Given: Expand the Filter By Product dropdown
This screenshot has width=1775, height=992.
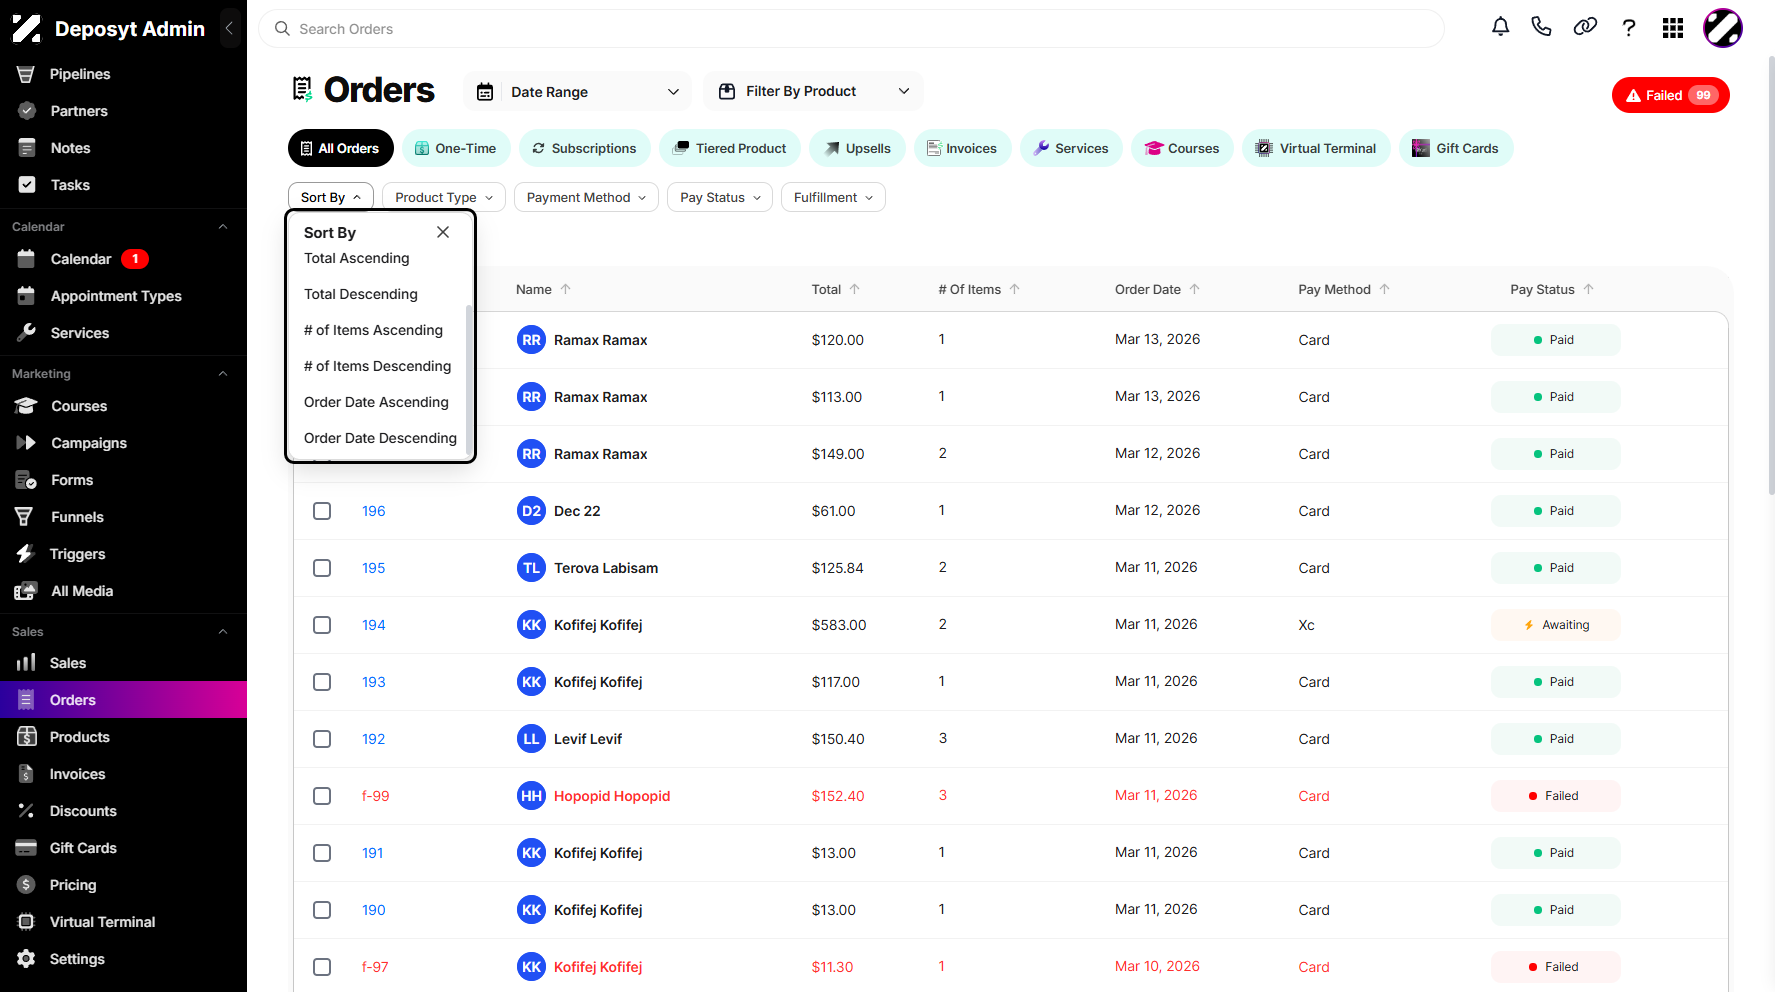Looking at the screenshot, I should coord(814,91).
